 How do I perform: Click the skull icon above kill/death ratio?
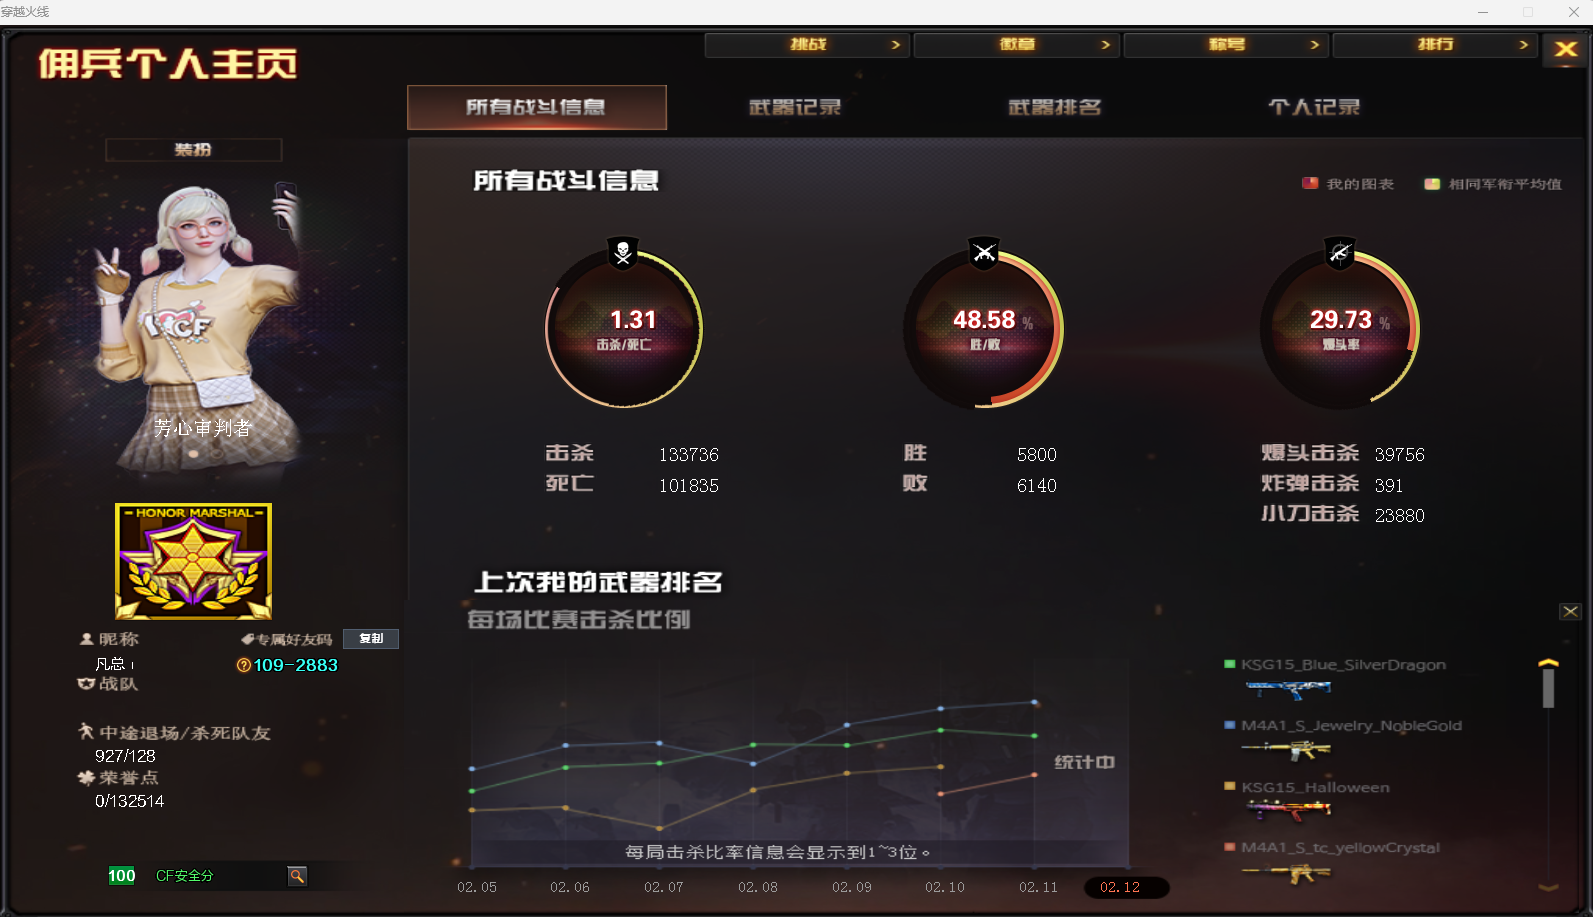(x=623, y=253)
